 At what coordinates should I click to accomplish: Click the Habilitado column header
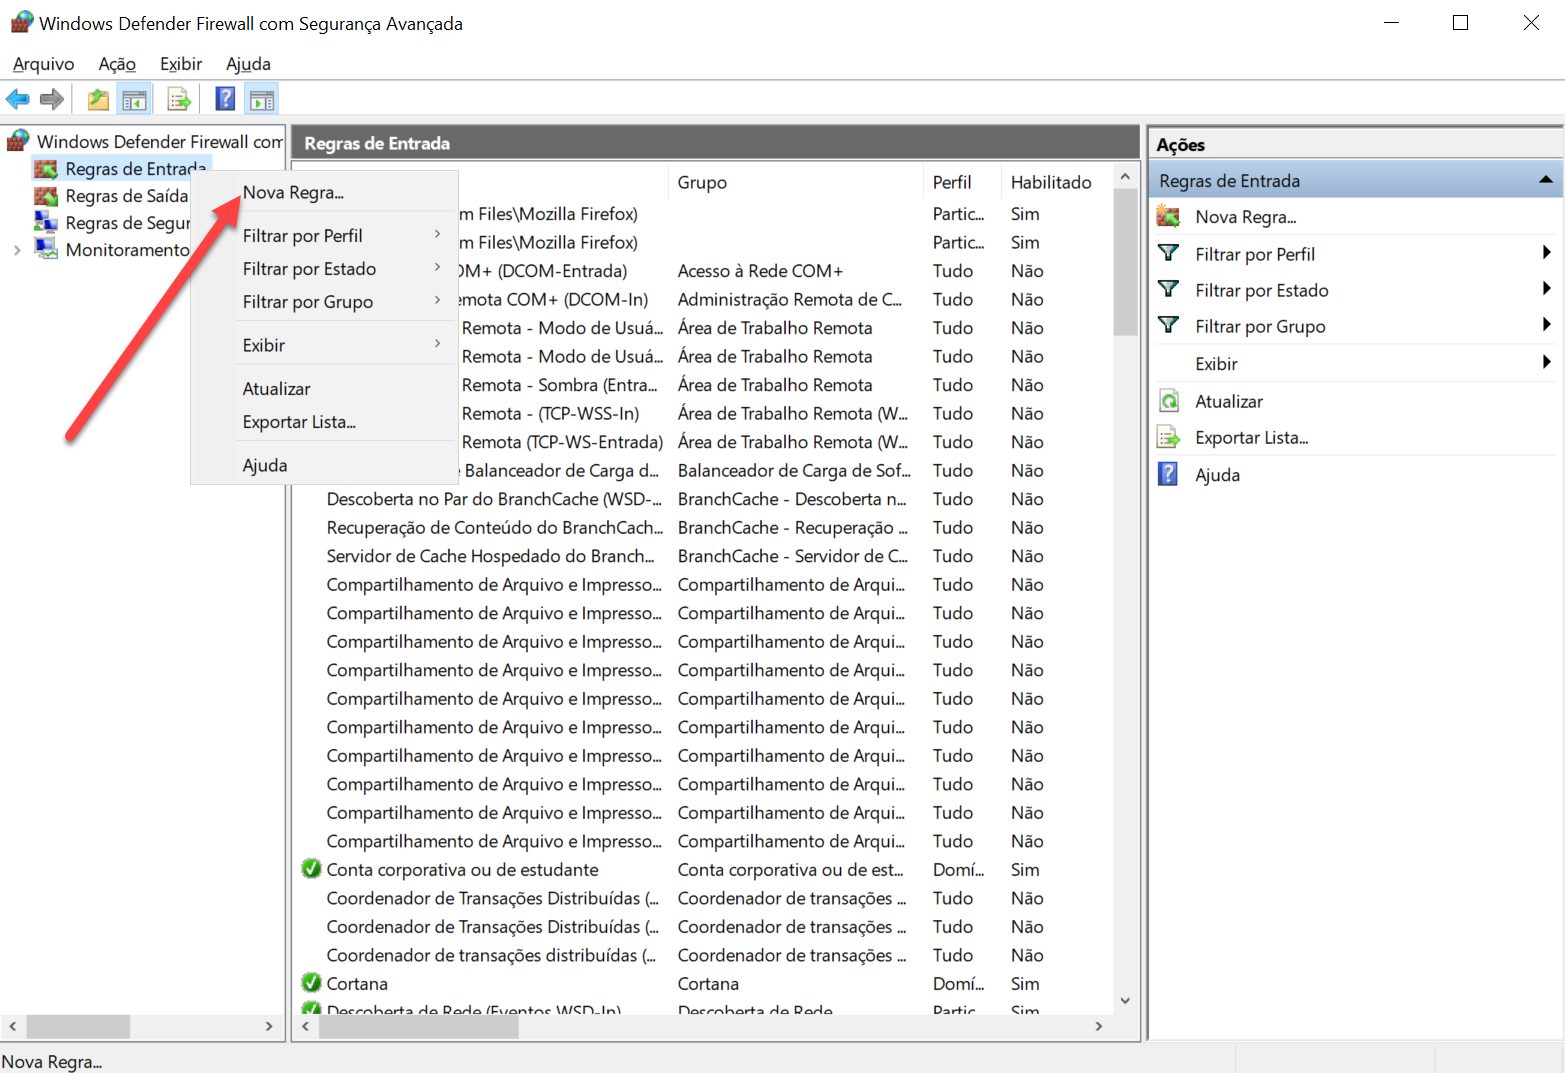tap(1051, 182)
